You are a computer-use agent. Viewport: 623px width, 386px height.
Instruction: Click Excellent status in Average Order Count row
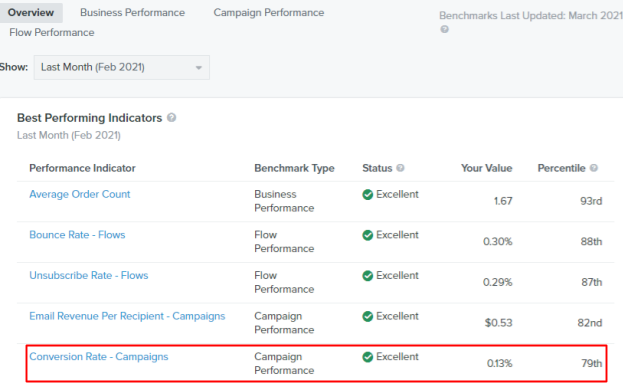tap(397, 194)
